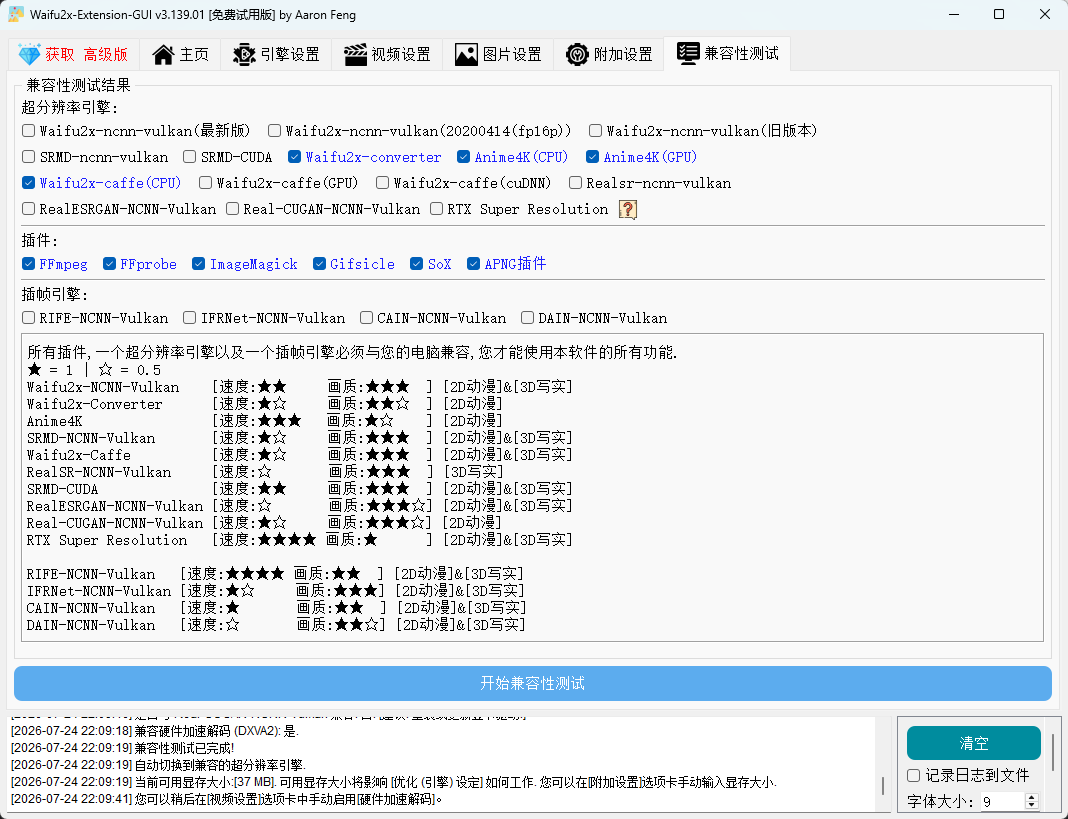Screen dimensions: 1068x819
Task: Uncheck Anime4K(GPU) checkbox
Action: (593, 157)
